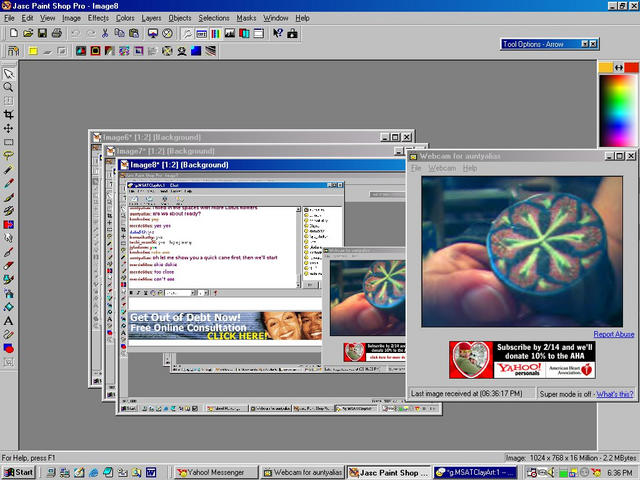640x480 pixels.
Task: Select the Eraser tool
Action: pyautogui.click(x=9, y=266)
